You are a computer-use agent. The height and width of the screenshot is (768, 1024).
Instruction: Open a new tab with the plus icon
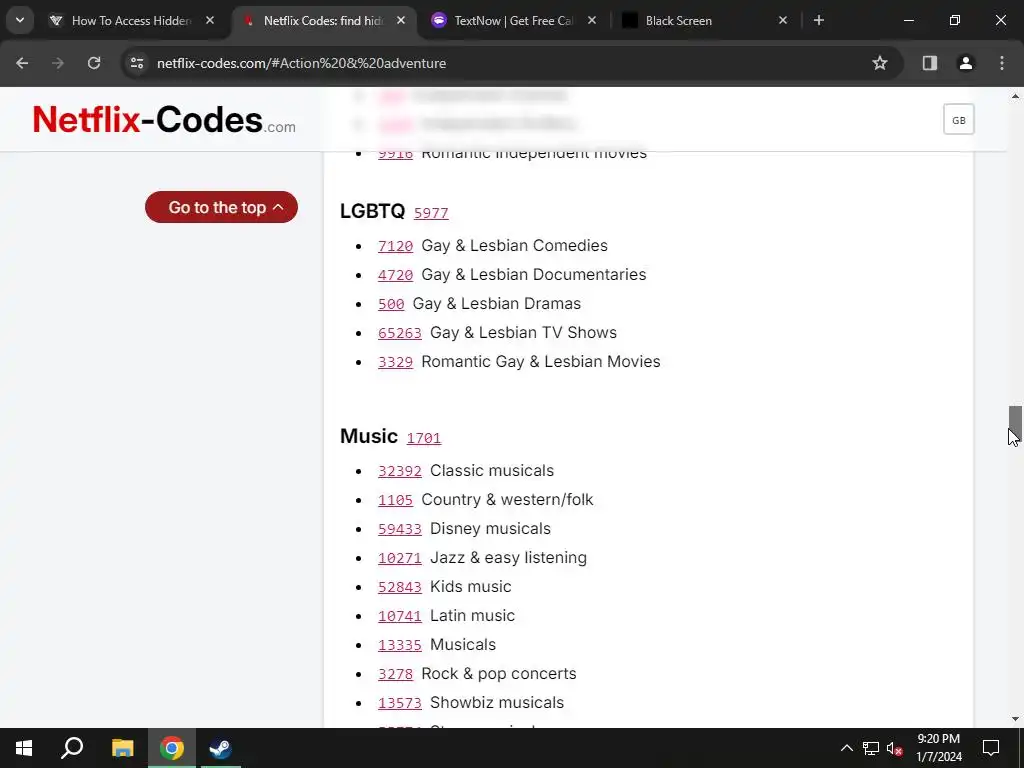[x=819, y=20]
